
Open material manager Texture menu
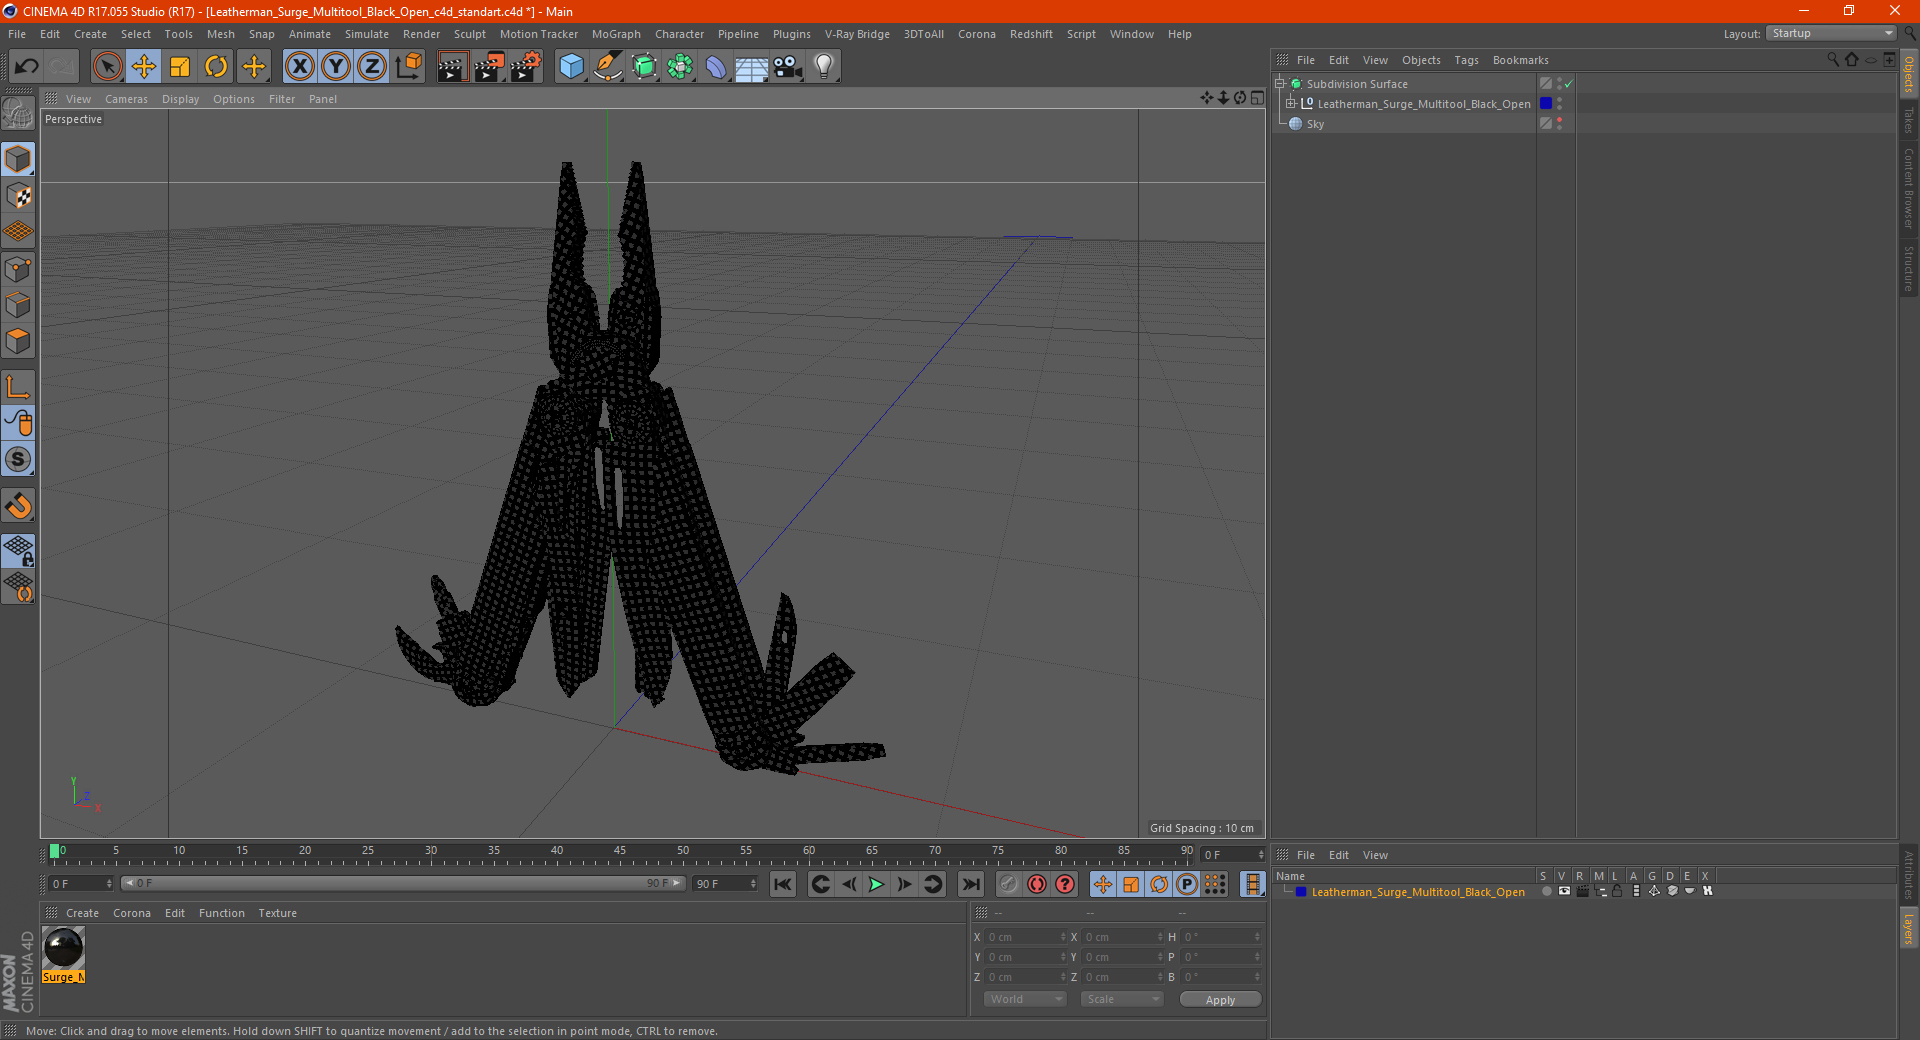click(277, 913)
